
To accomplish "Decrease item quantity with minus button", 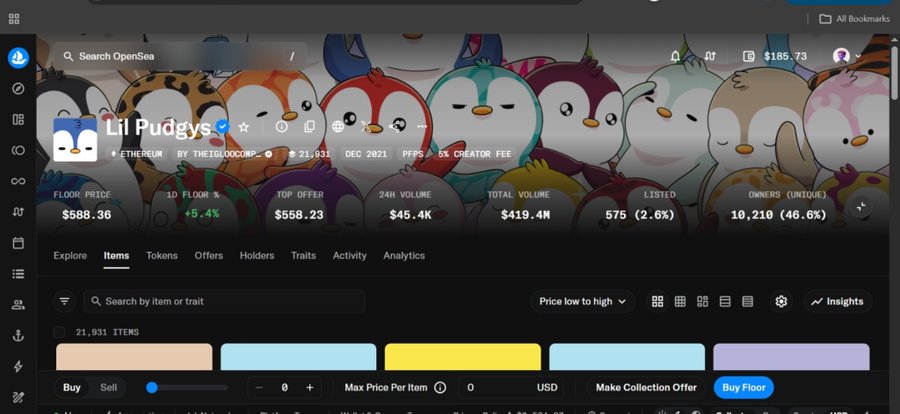I will [259, 388].
